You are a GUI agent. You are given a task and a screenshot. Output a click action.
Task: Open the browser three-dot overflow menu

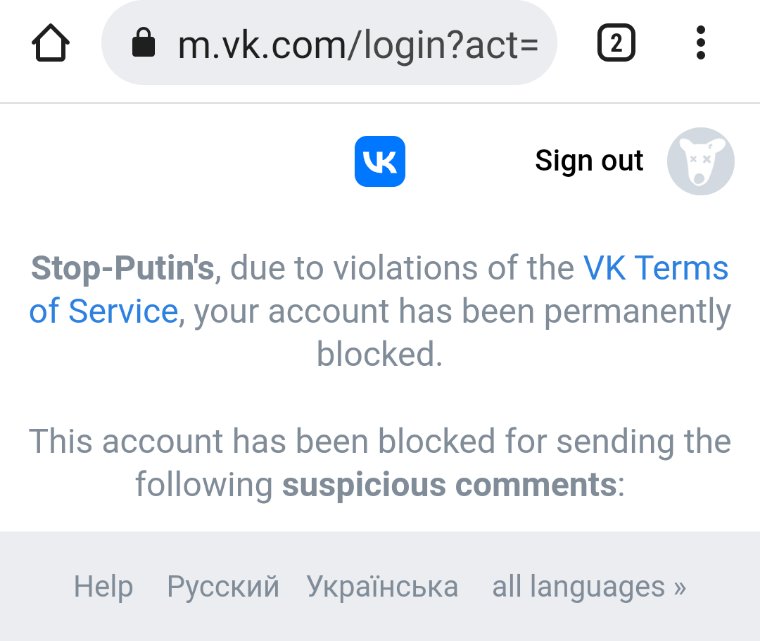click(x=700, y=43)
